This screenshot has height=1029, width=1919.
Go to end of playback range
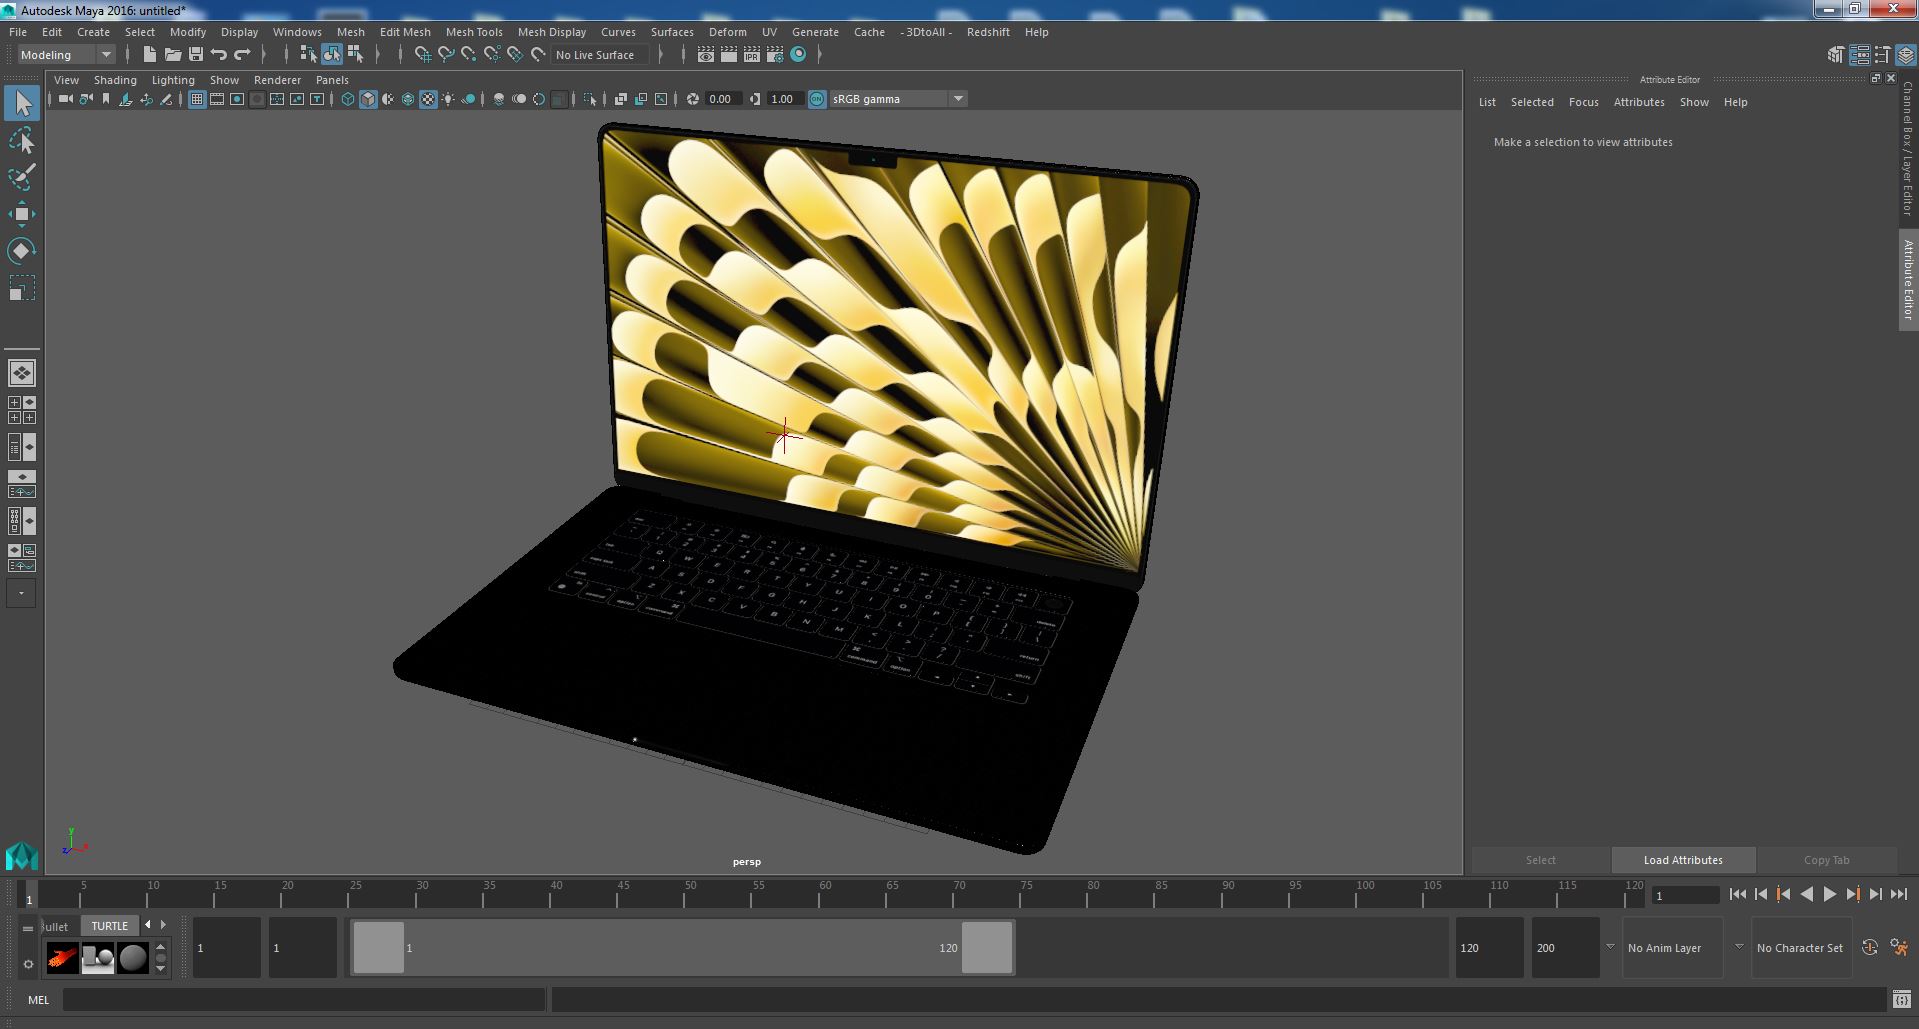tap(1898, 895)
